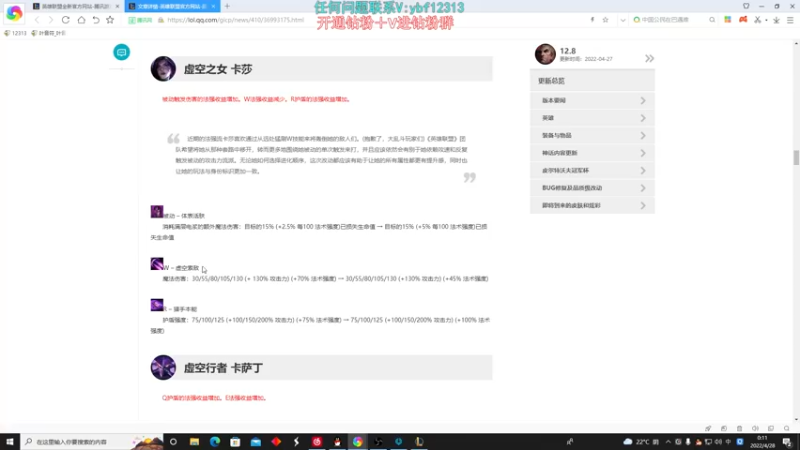Expand the 神话内容更新 sidebar entry

click(592, 153)
